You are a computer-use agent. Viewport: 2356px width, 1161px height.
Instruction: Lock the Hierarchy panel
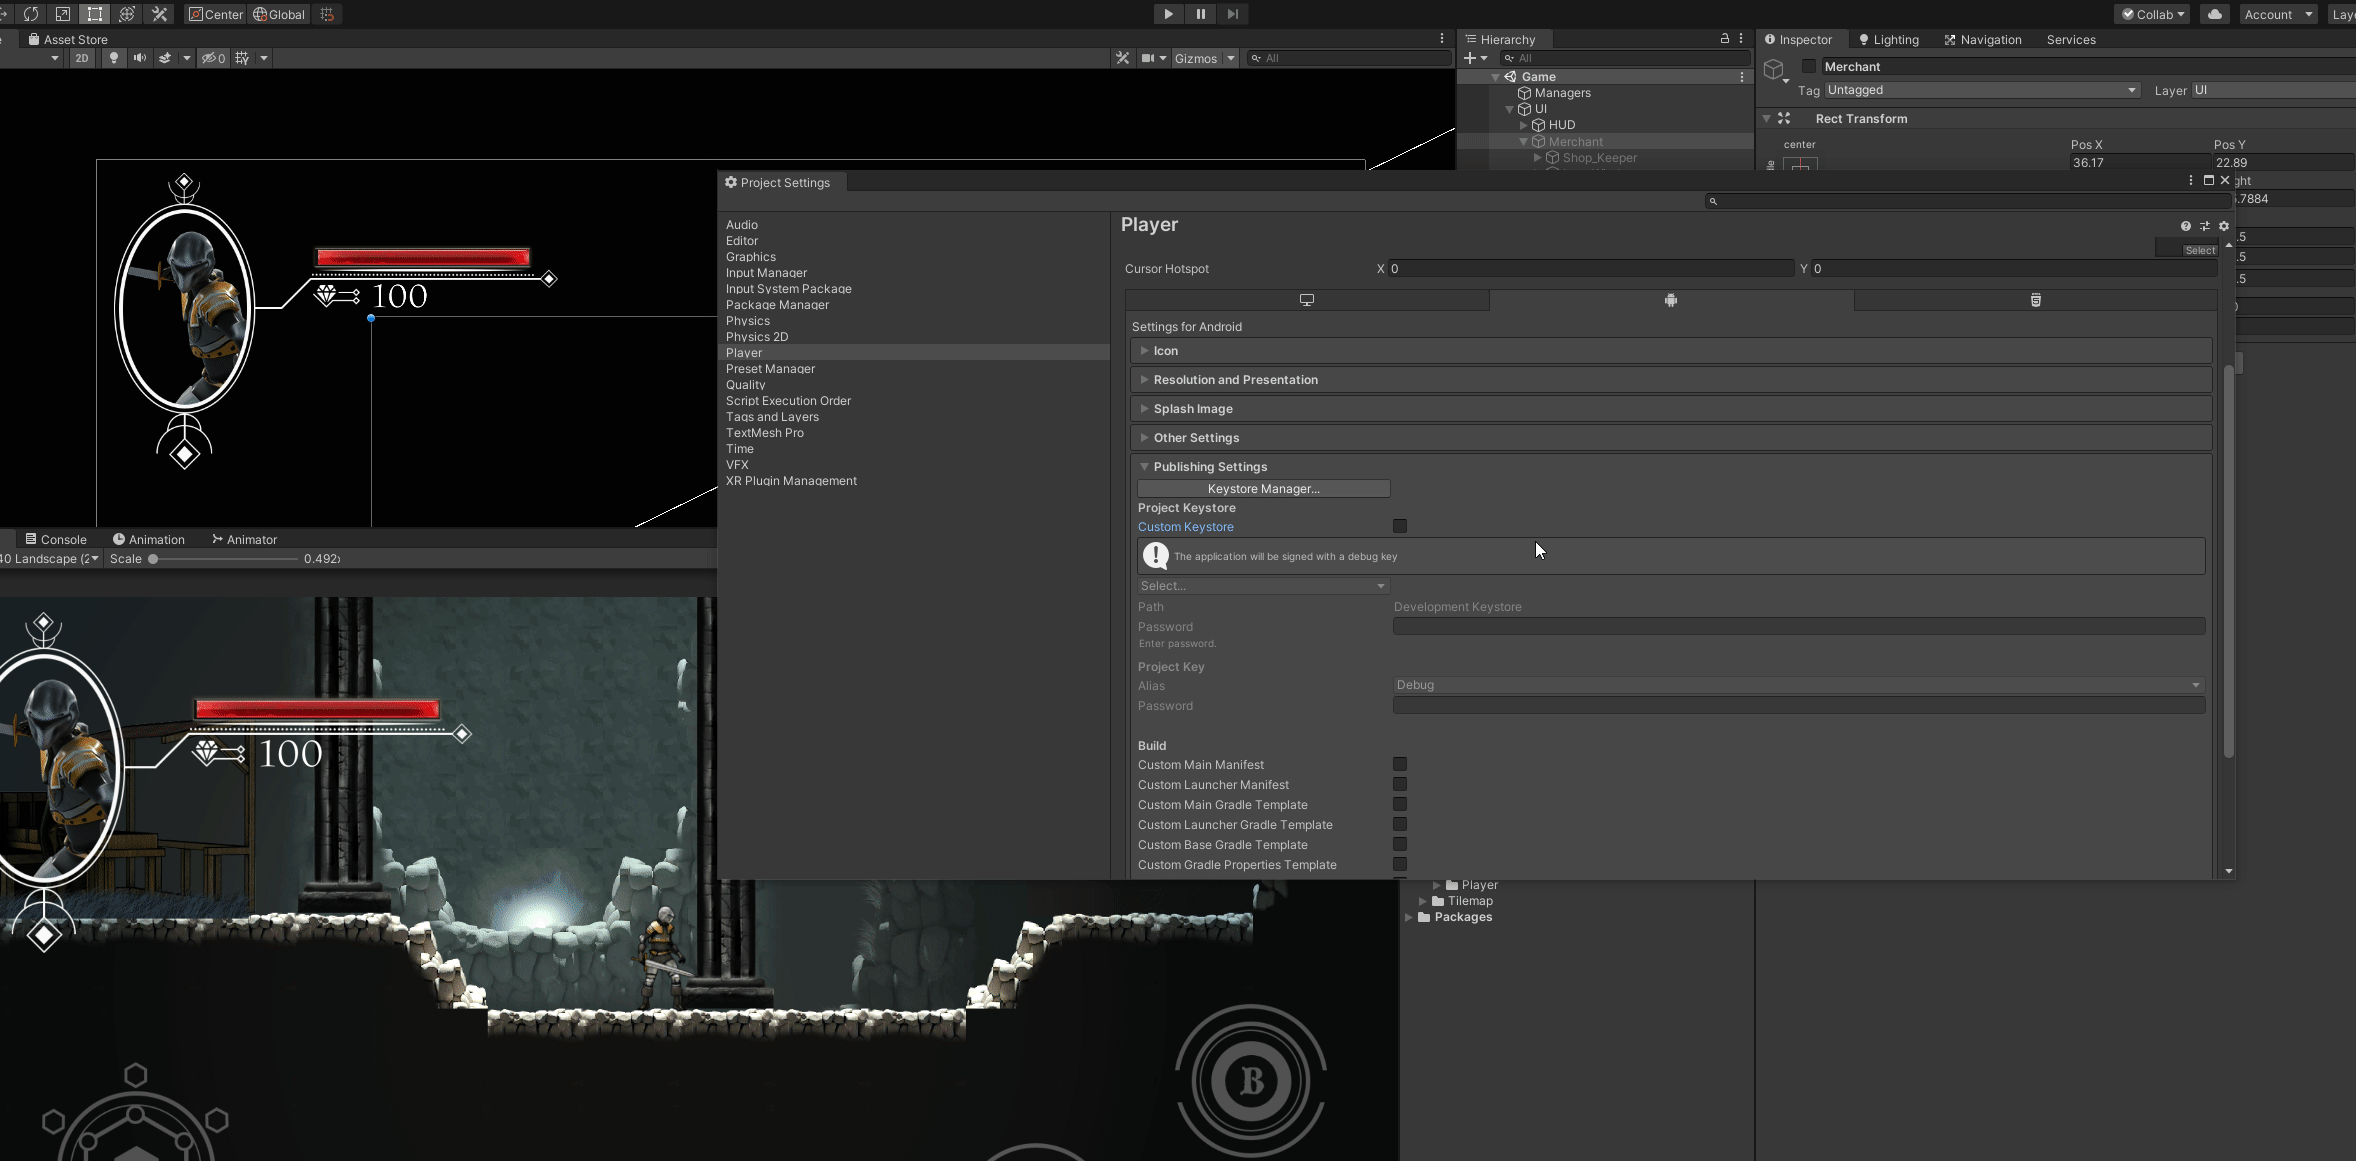1724,39
